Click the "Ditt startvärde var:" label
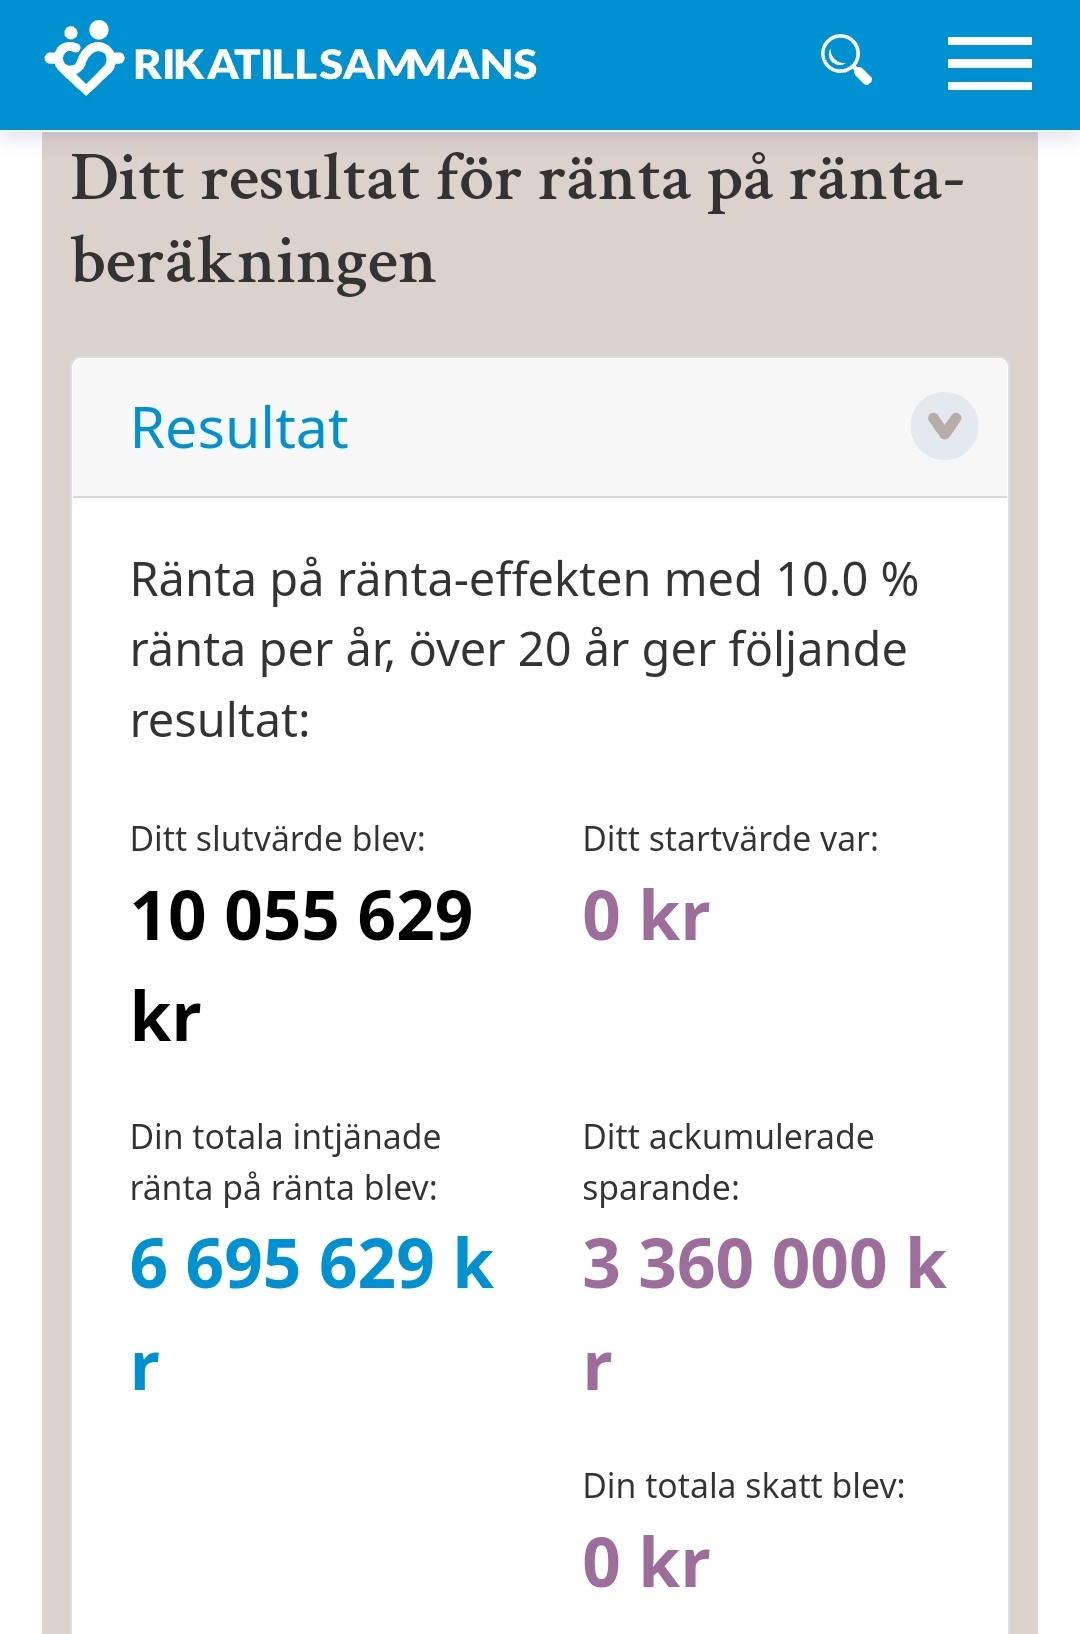1080x1634 pixels. 730,839
